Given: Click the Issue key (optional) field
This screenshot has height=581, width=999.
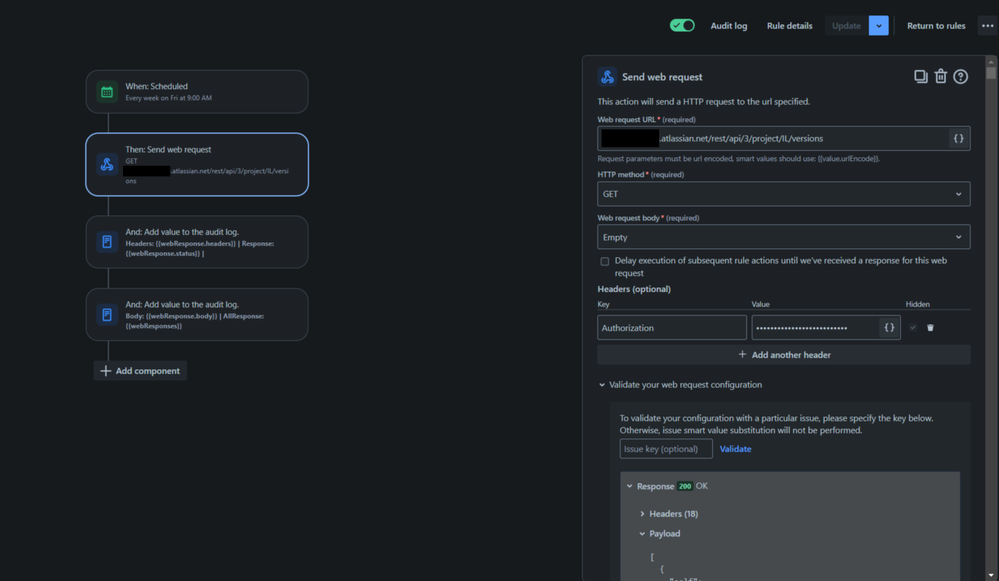Looking at the screenshot, I should (666, 448).
